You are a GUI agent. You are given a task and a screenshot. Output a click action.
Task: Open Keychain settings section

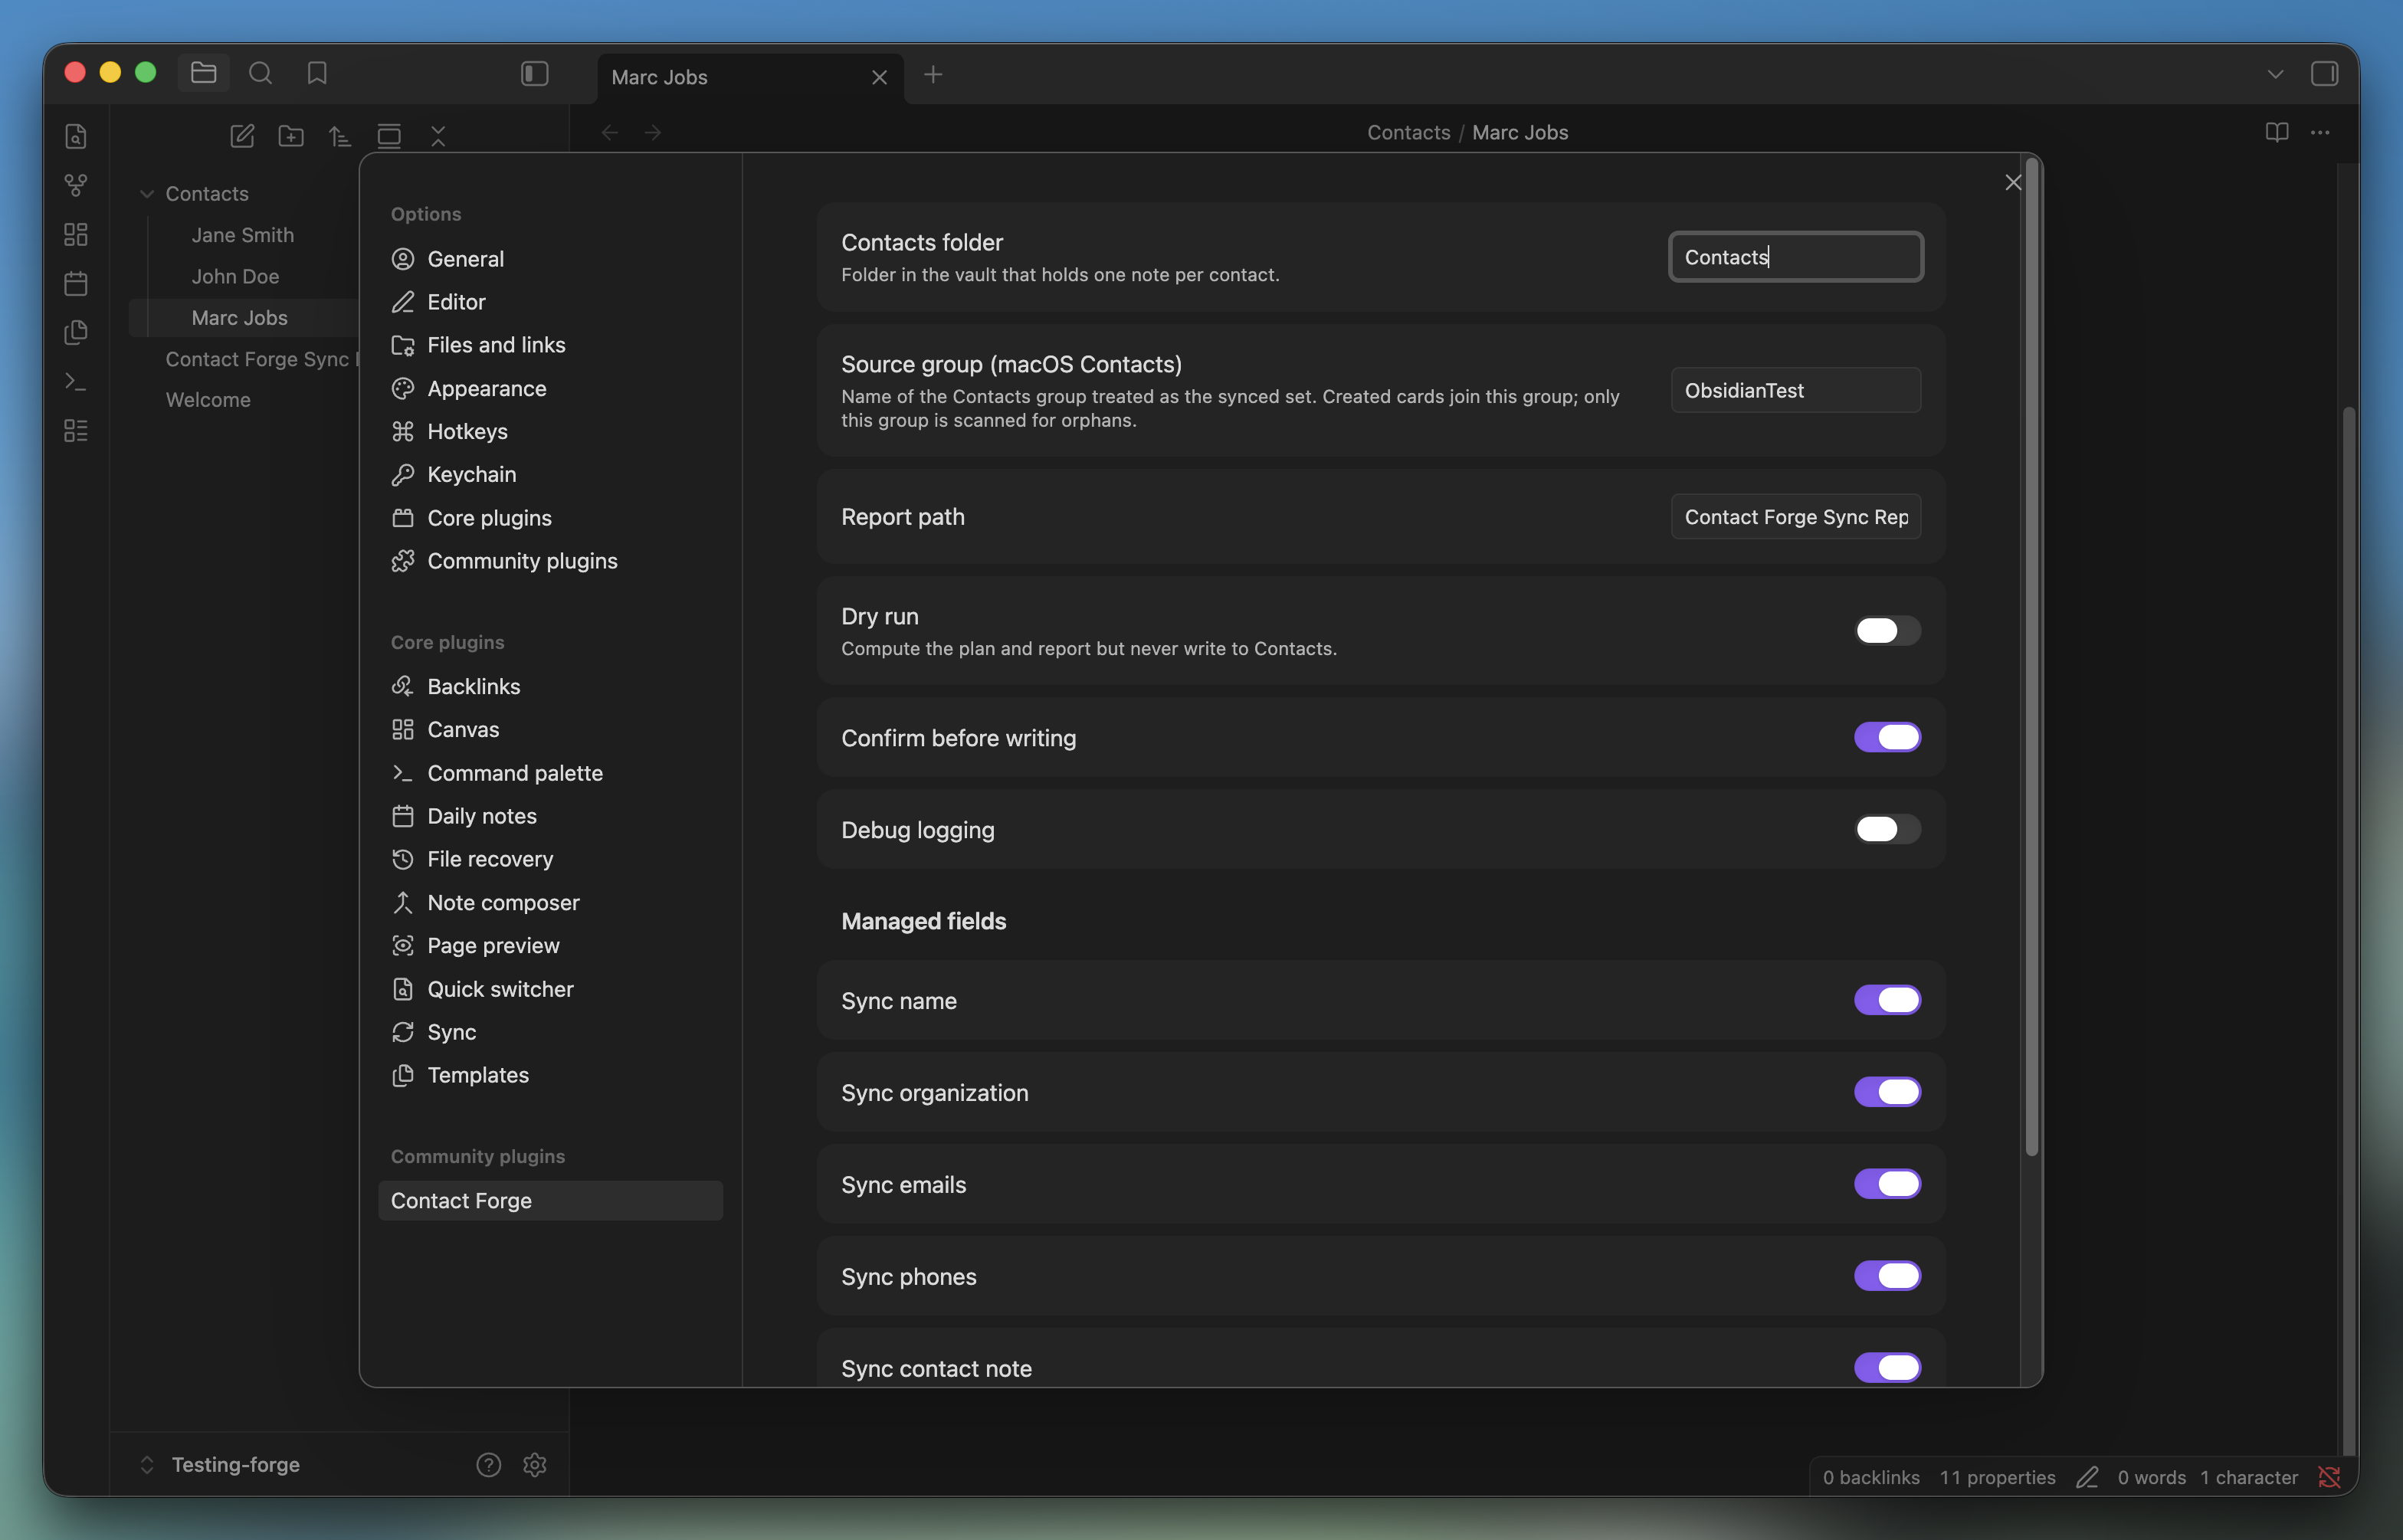[550, 475]
